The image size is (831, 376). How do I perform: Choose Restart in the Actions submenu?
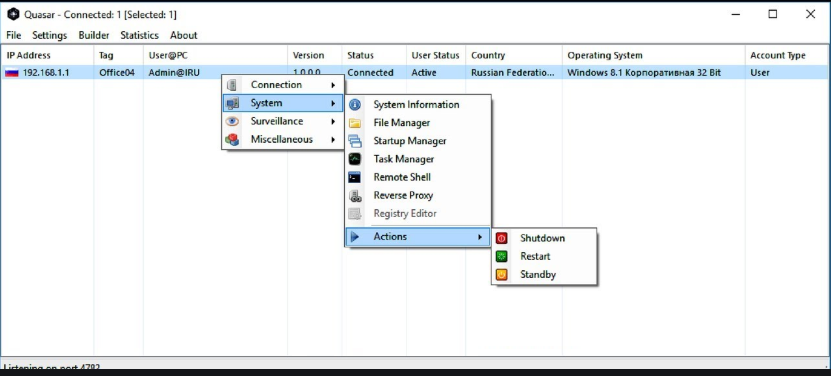pyautogui.click(x=544, y=257)
